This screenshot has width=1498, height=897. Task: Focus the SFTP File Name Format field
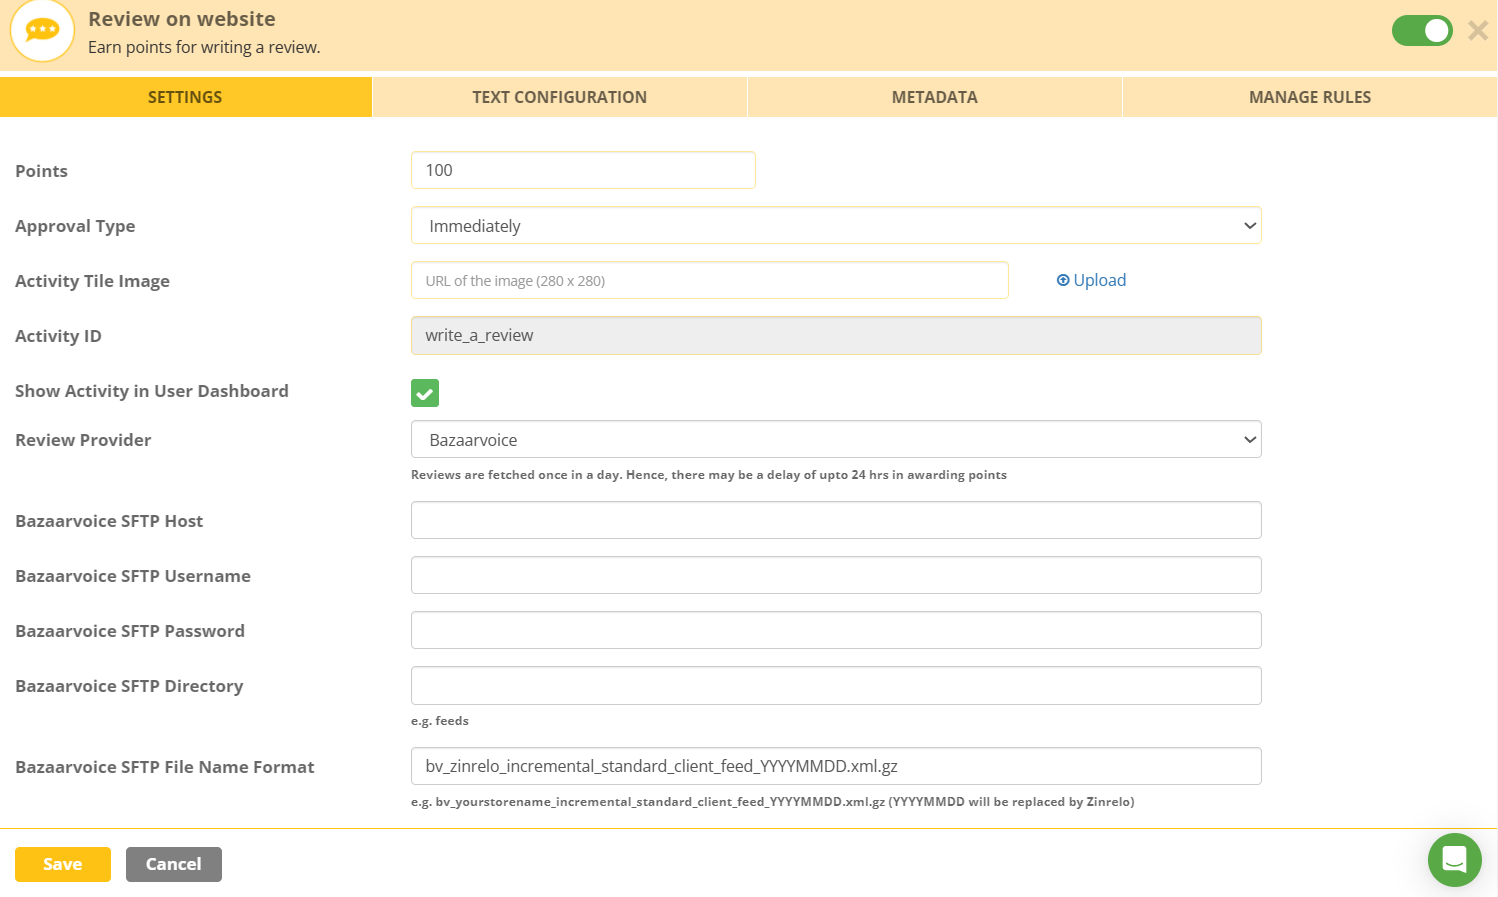pyautogui.click(x=836, y=766)
